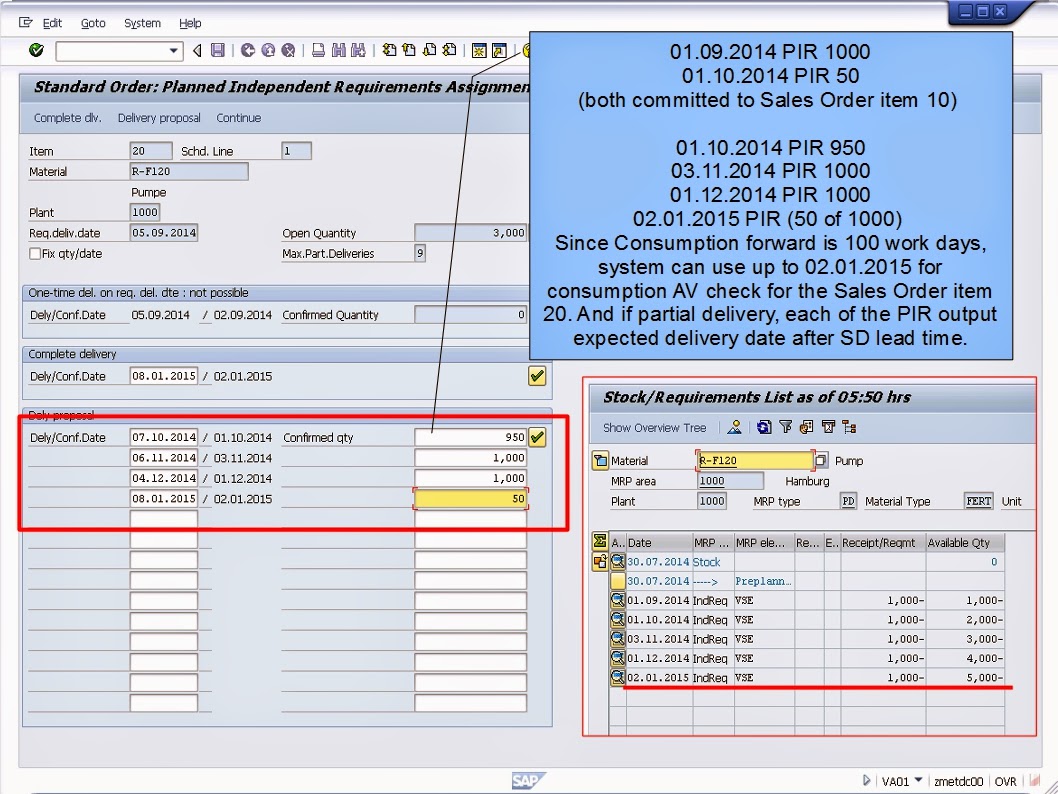Toggle the green check beside Complete delivery date
1058x794 pixels.
tap(537, 376)
